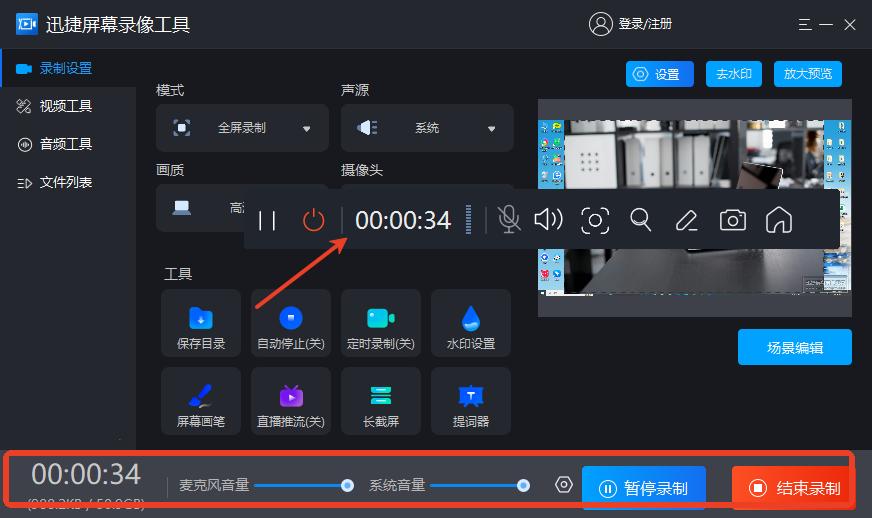Return to main window via home icon
The width and height of the screenshot is (872, 518).
click(779, 220)
